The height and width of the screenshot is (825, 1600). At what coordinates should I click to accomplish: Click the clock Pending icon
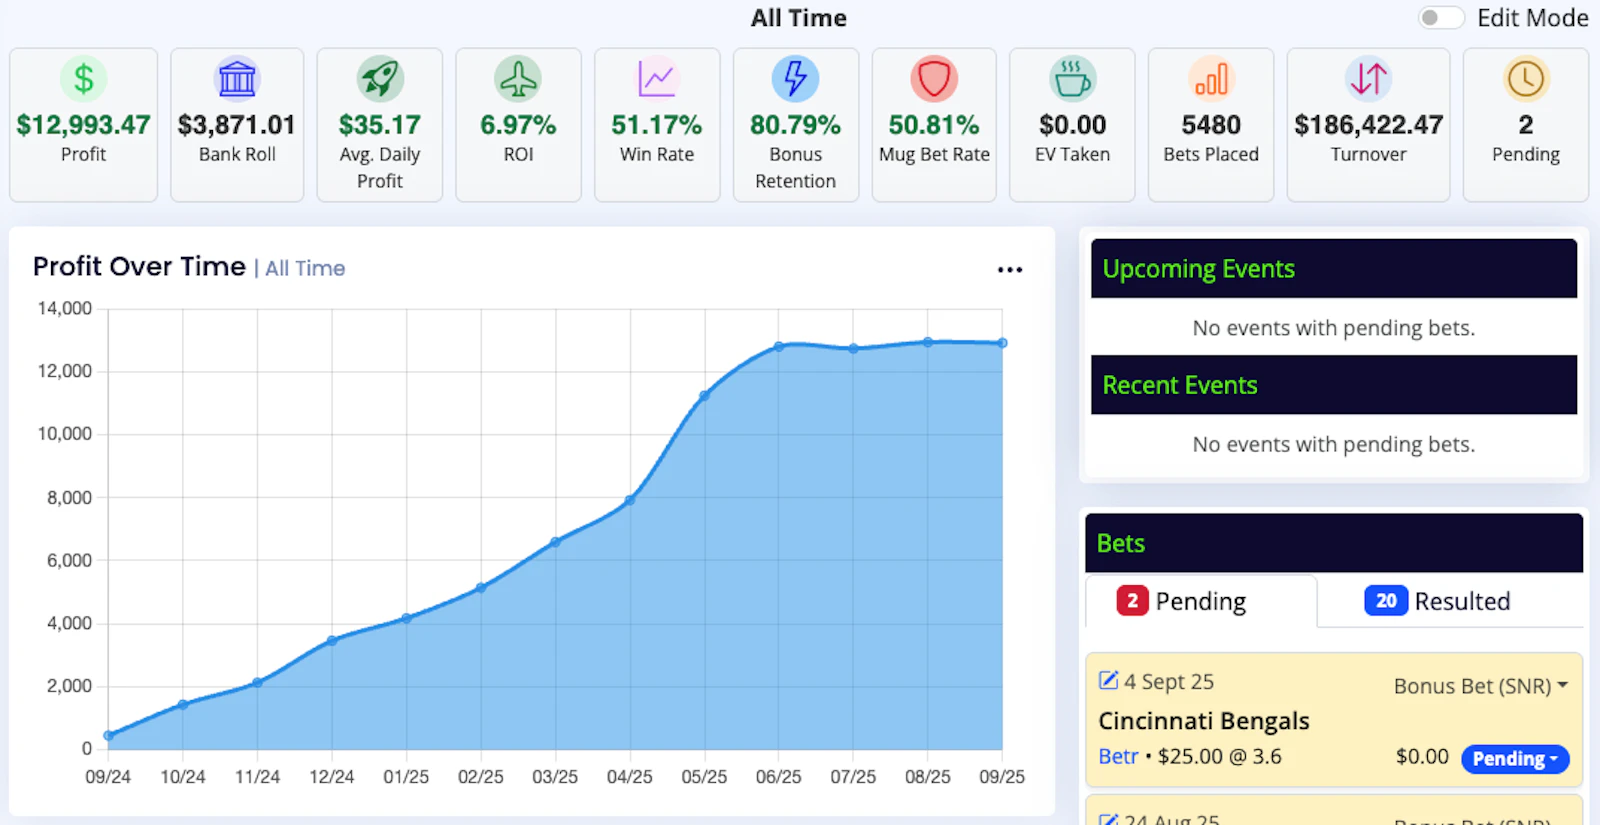[x=1525, y=79]
